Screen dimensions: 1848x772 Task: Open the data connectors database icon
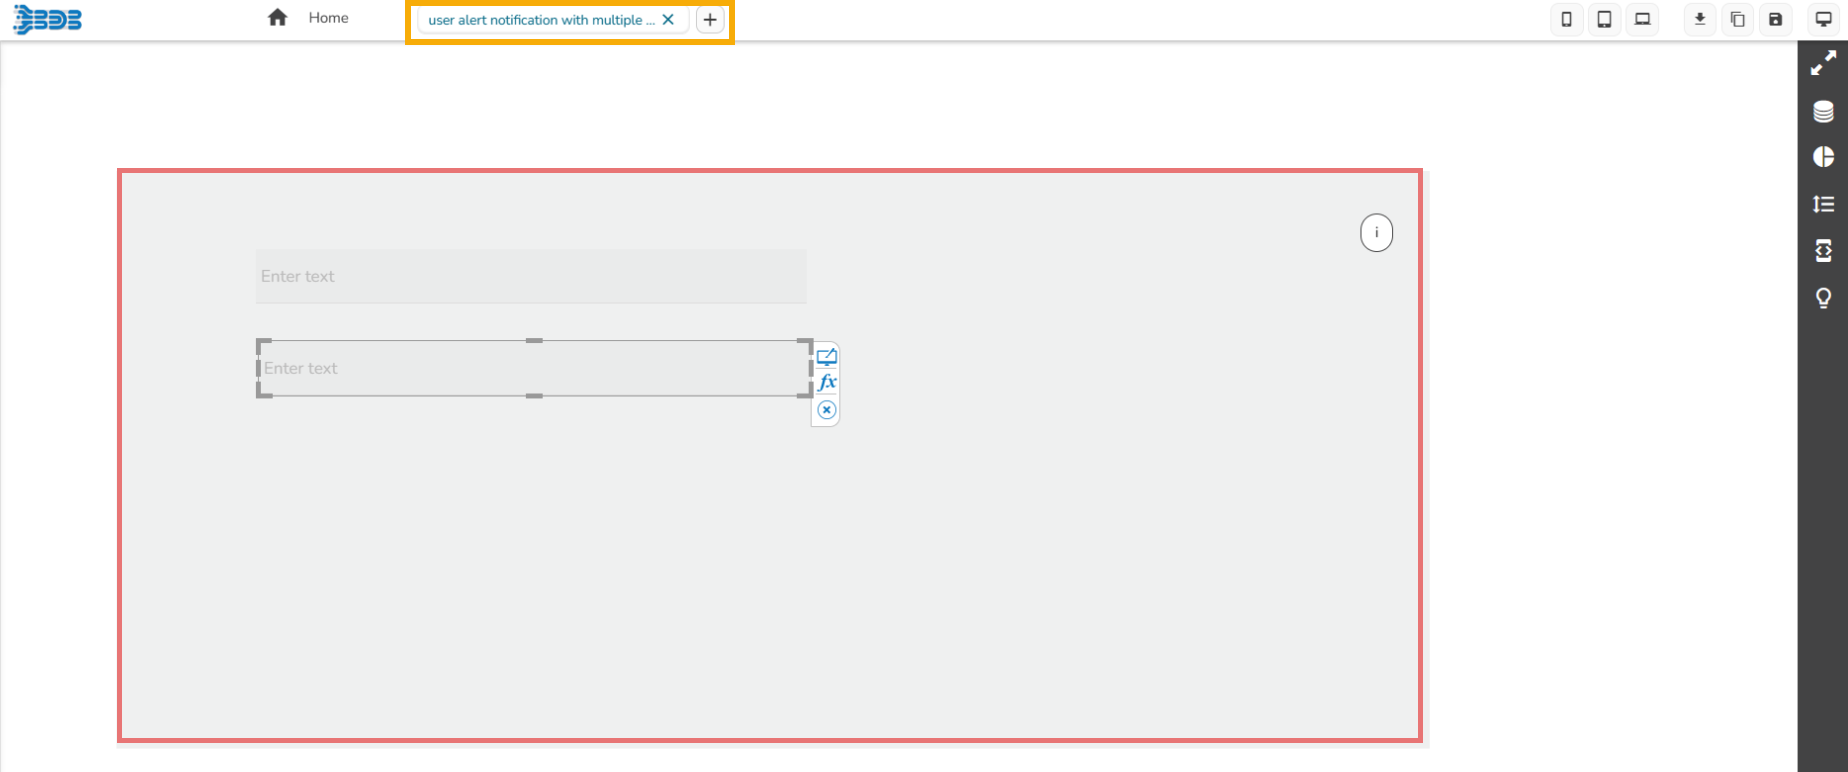pos(1823,111)
